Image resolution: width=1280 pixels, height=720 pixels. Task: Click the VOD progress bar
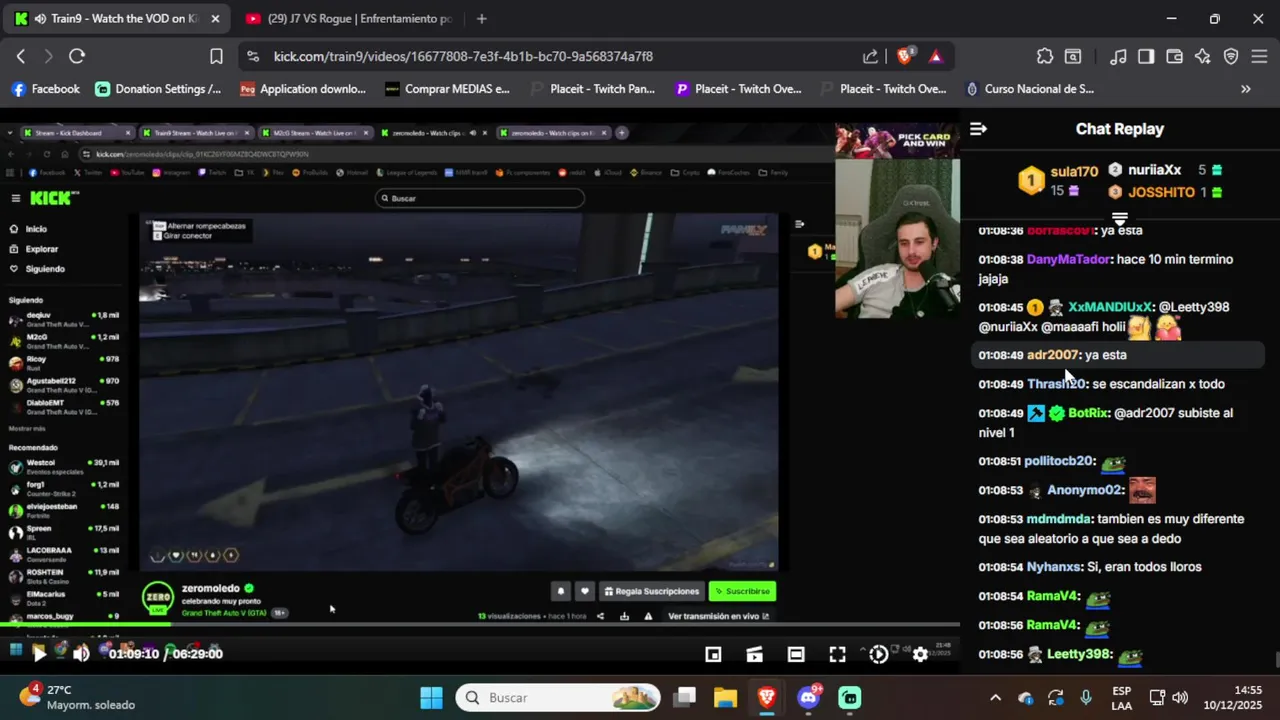point(480,625)
